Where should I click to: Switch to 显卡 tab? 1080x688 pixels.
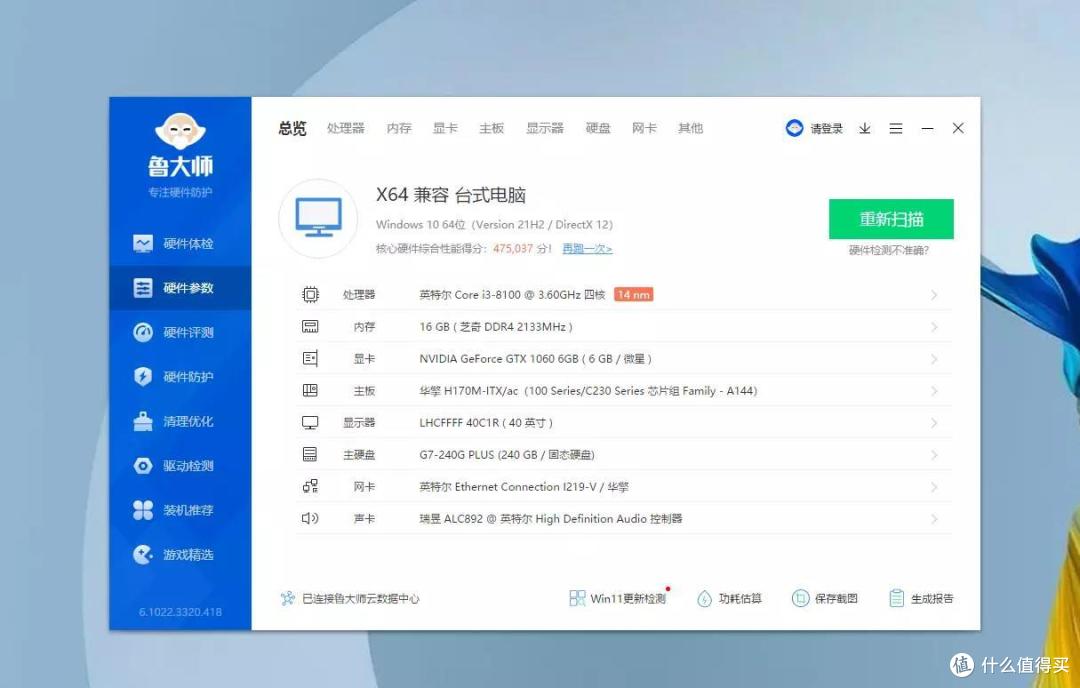coord(445,128)
